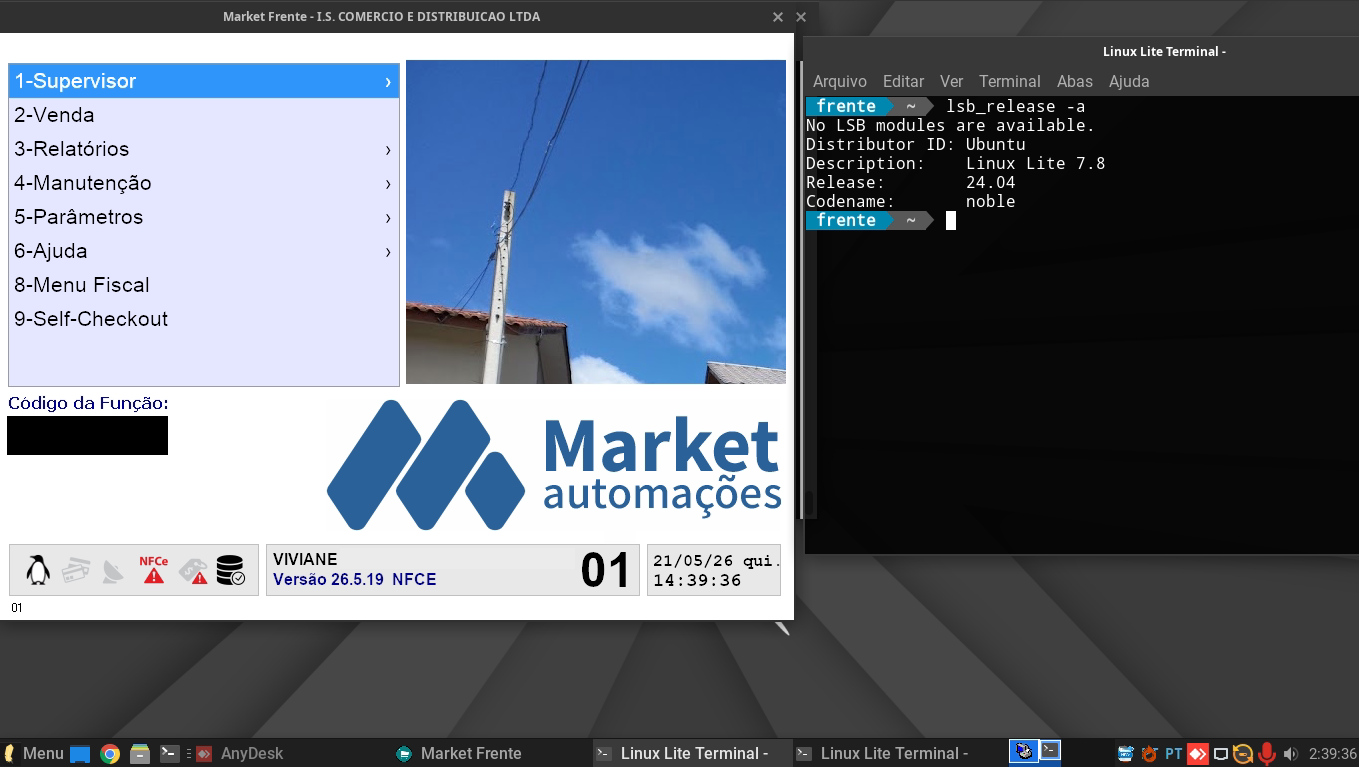Click the time 14:39:36 in Market Frente
1359x767 pixels.
coord(697,581)
